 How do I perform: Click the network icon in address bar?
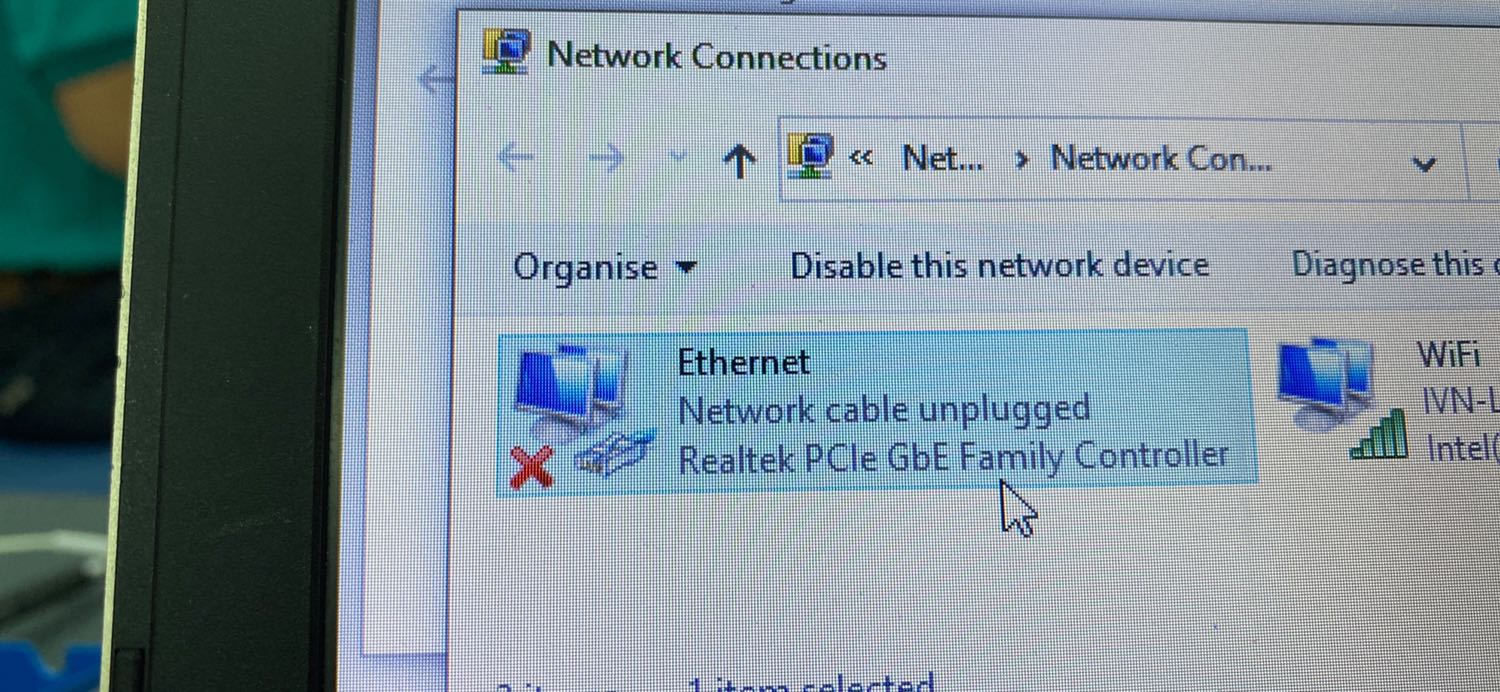[x=811, y=156]
